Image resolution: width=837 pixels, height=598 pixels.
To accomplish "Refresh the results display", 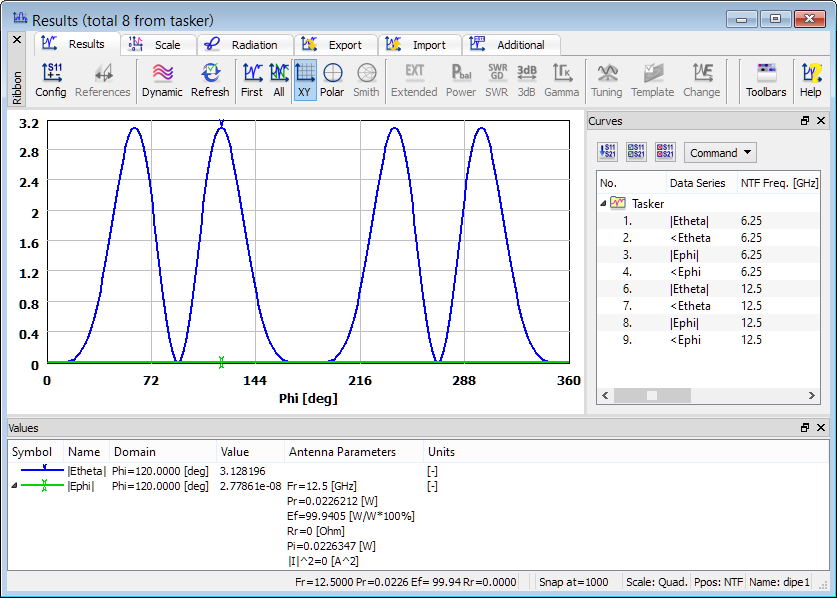I will point(210,80).
